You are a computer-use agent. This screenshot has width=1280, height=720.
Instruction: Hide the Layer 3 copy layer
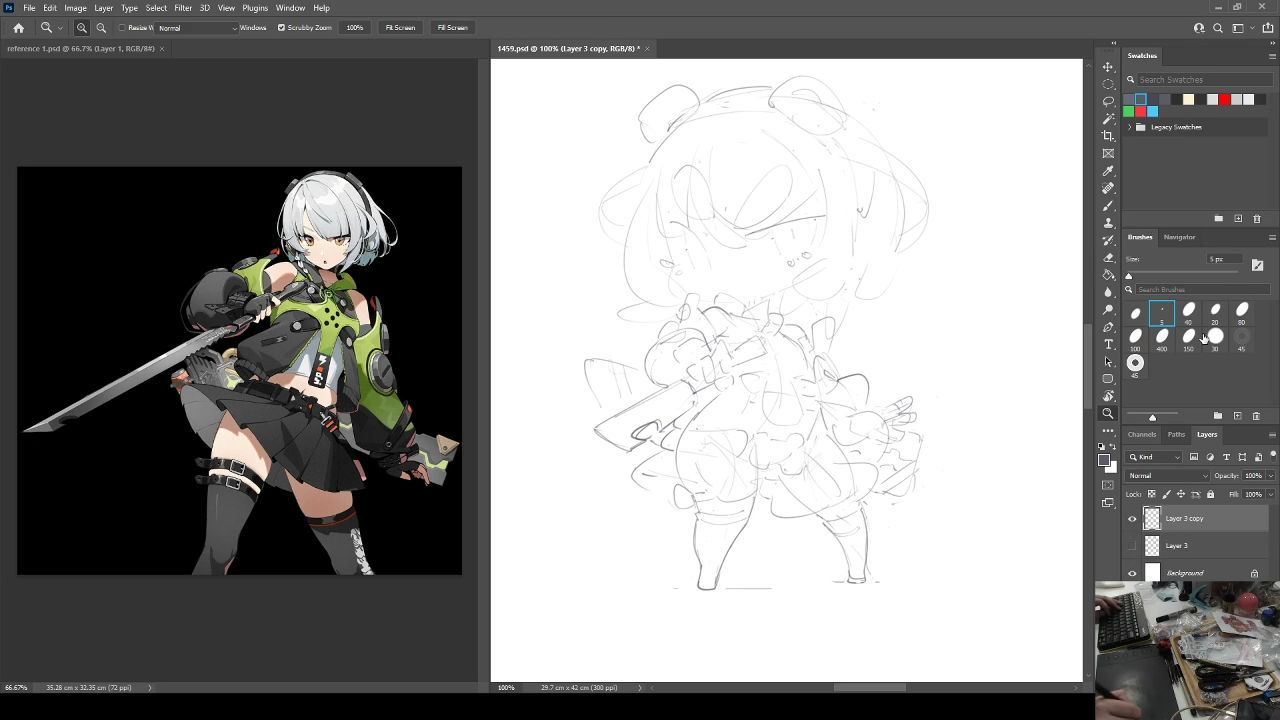click(1132, 519)
